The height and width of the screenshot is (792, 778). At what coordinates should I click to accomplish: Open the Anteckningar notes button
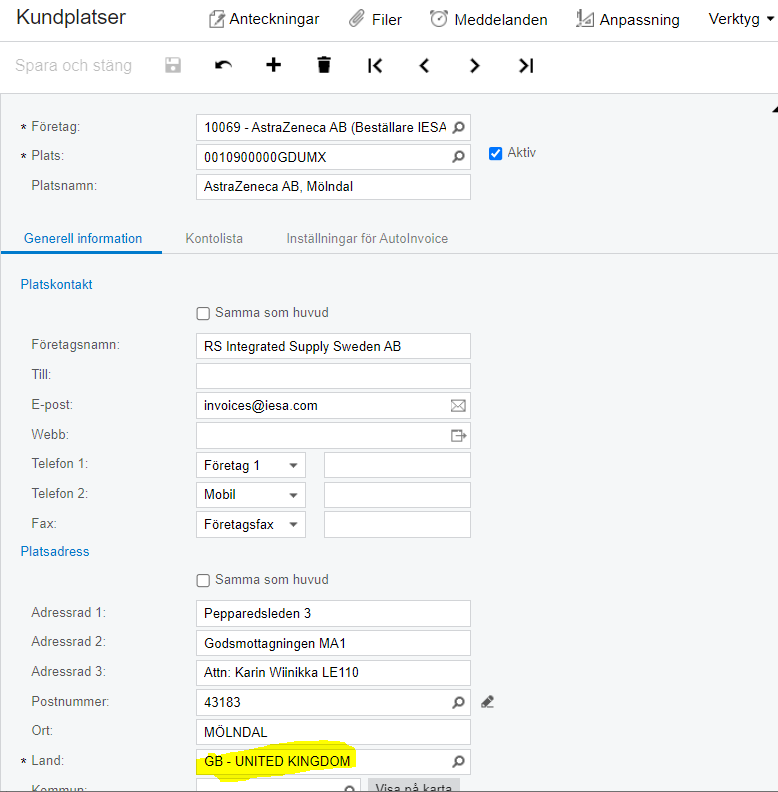(264, 19)
